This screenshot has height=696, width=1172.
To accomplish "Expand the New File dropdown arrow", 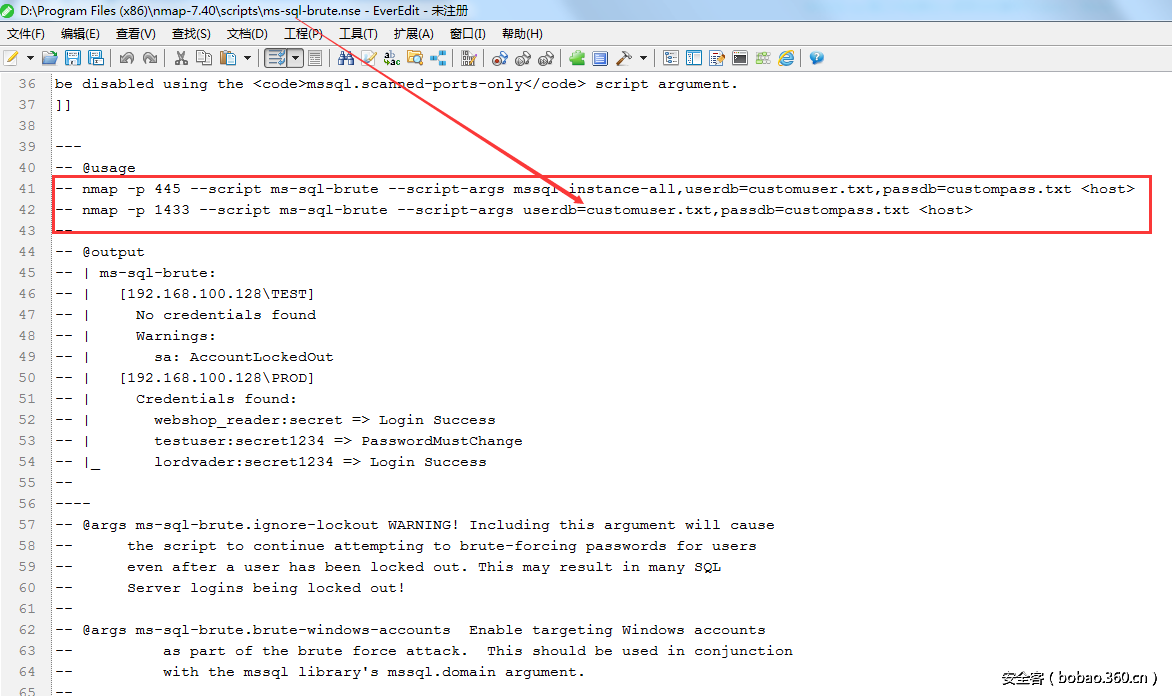I will point(30,58).
